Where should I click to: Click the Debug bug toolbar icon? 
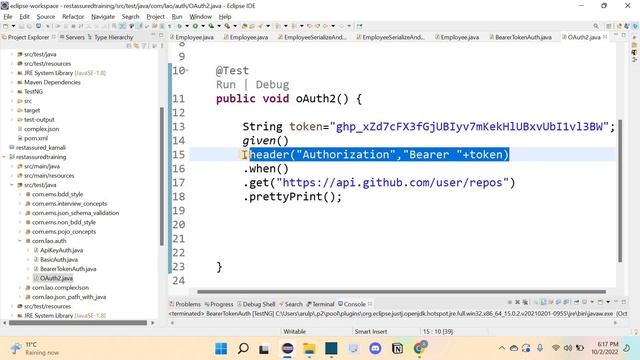[180, 26]
